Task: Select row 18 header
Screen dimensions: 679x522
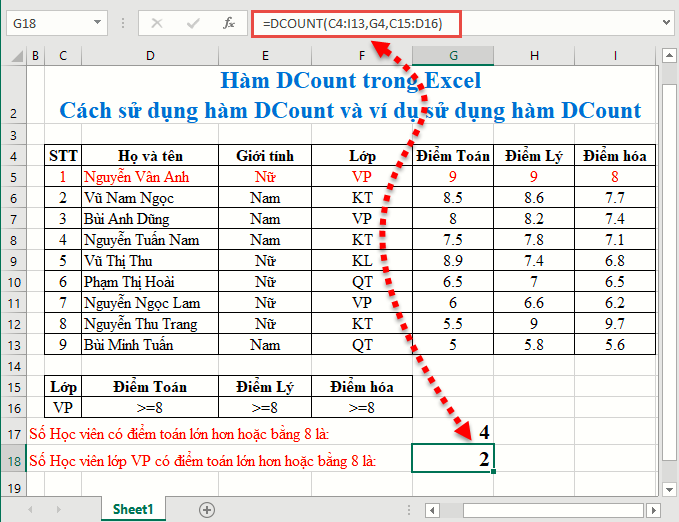Action: point(11,460)
